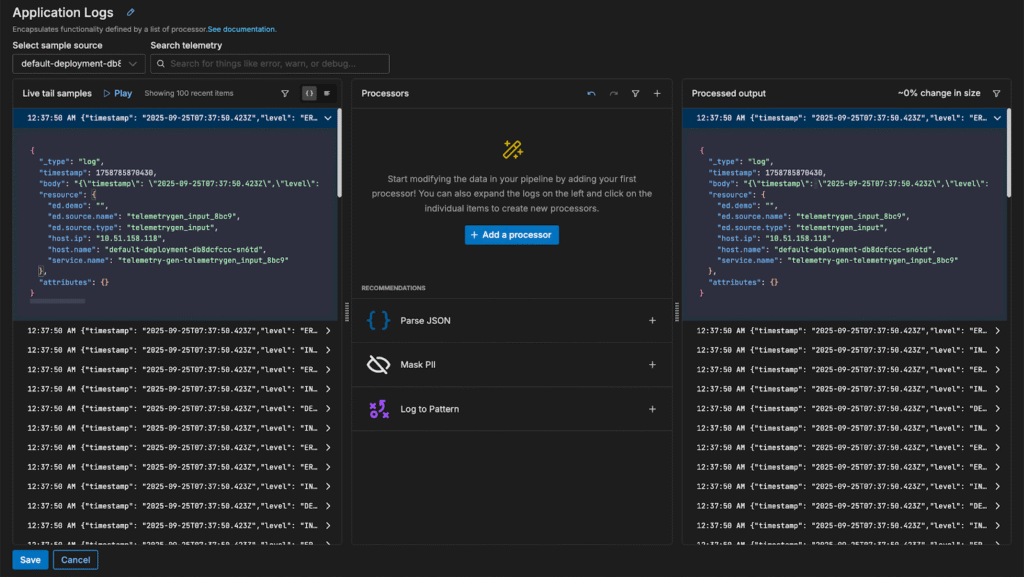The width and height of the screenshot is (1024, 577).
Task: Open the Processed output filter icon
Action: pyautogui.click(x=996, y=93)
